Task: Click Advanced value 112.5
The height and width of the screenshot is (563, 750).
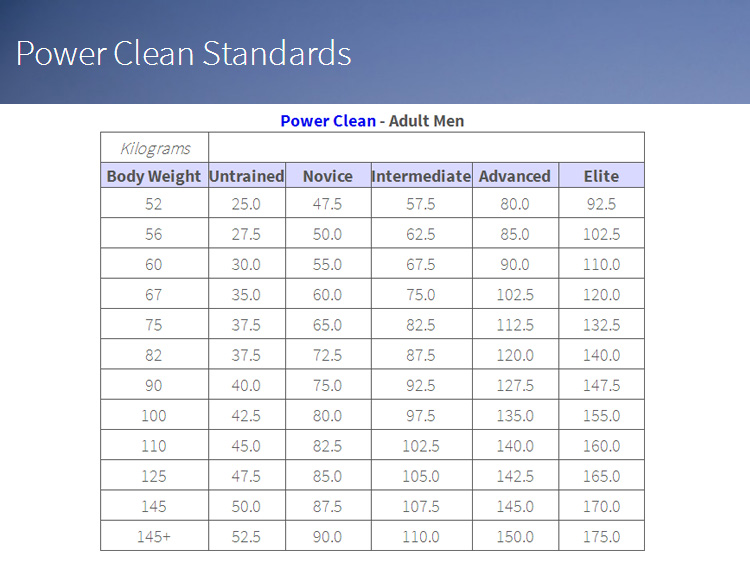Action: (x=515, y=325)
